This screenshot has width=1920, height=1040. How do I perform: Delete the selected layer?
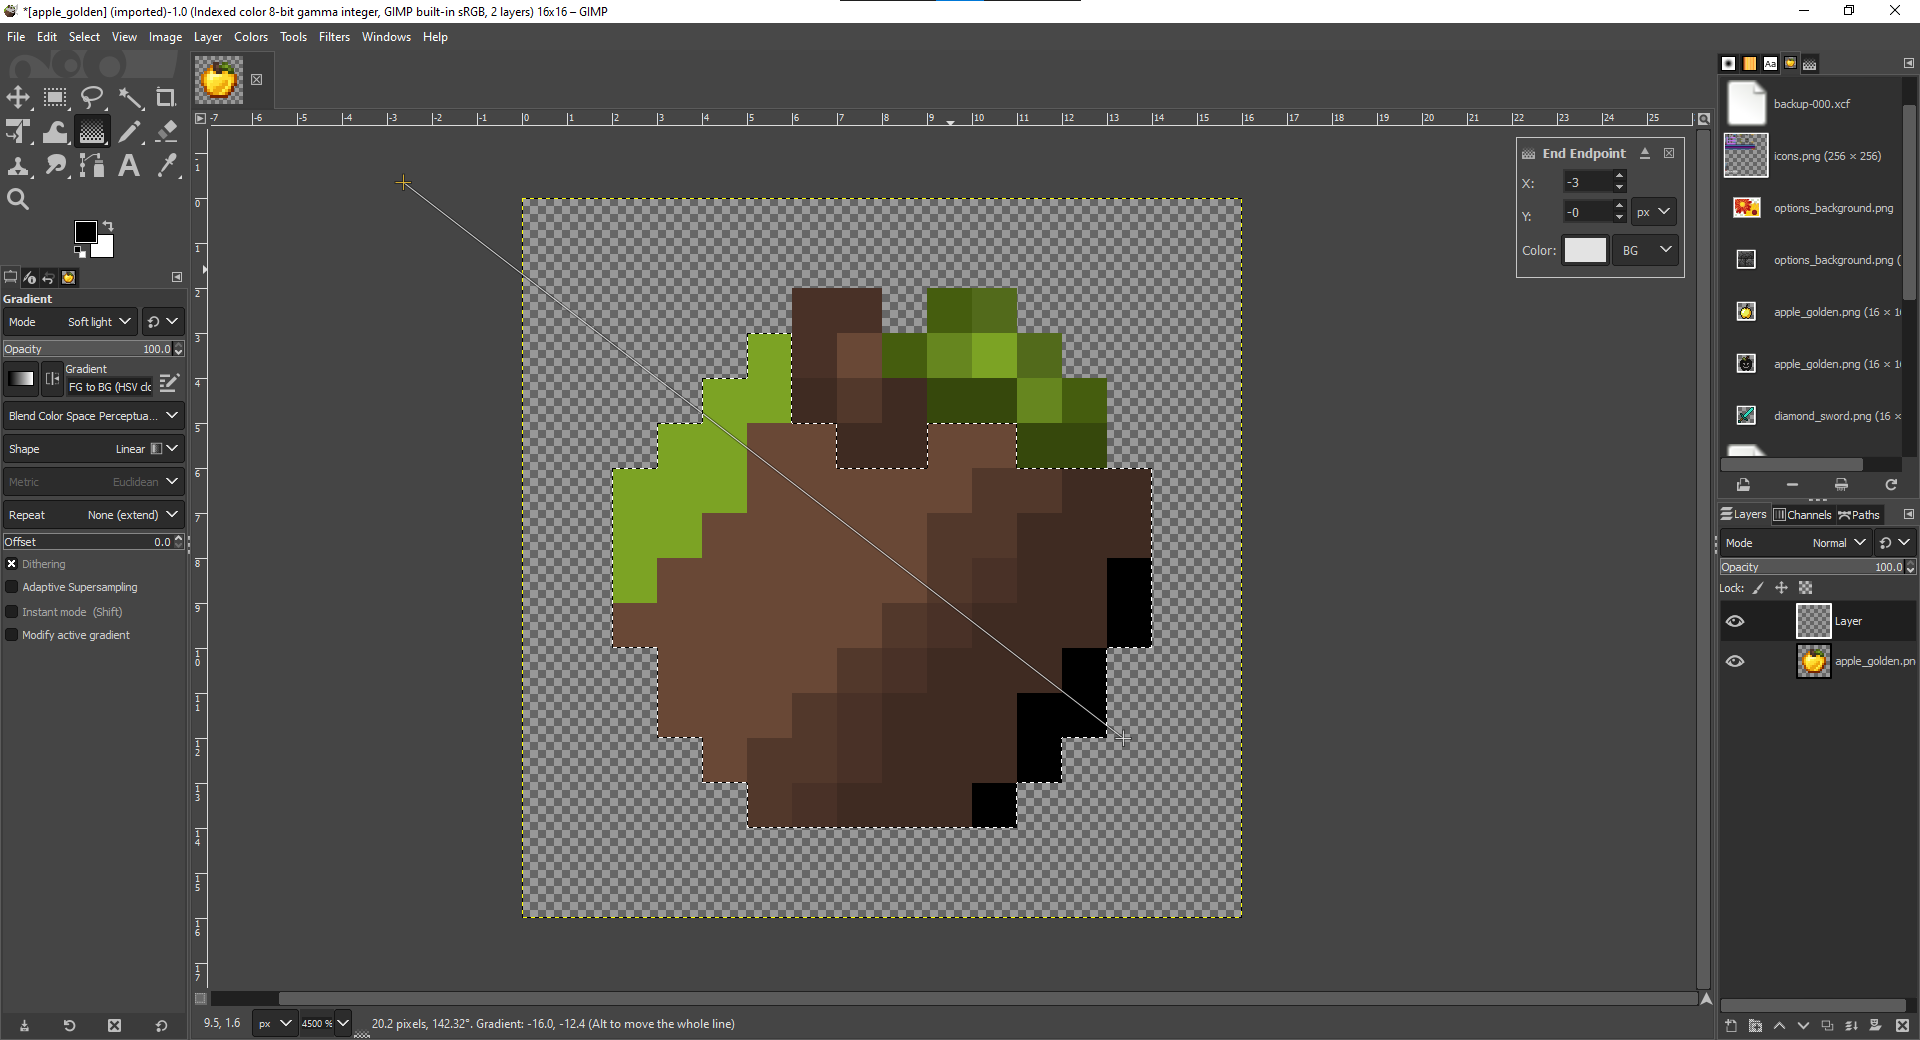(1902, 1025)
